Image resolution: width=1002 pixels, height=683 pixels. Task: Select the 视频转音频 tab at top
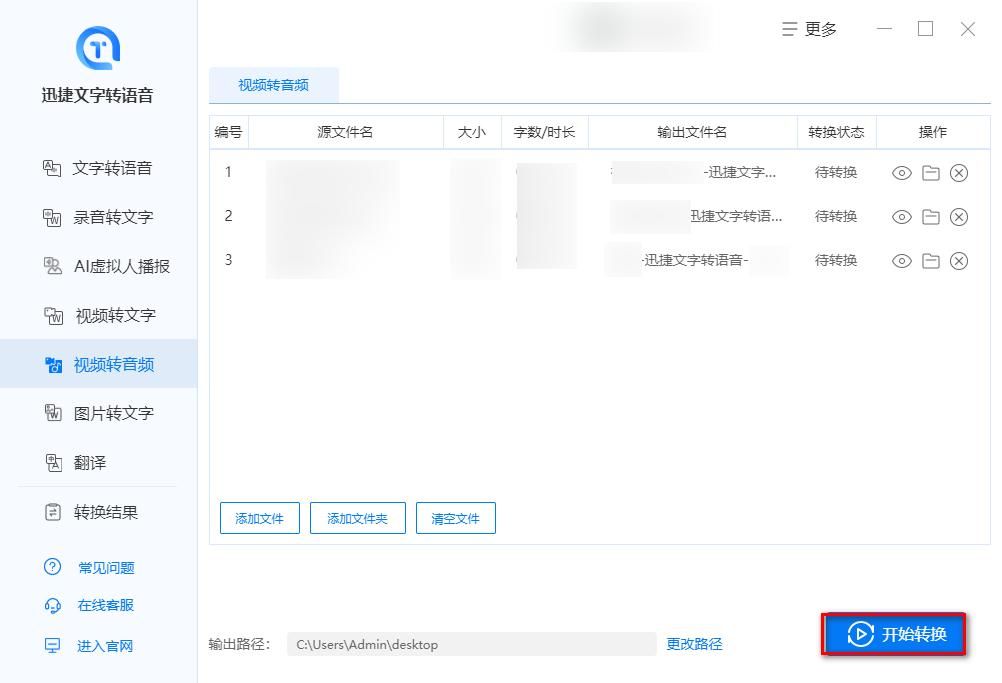274,85
